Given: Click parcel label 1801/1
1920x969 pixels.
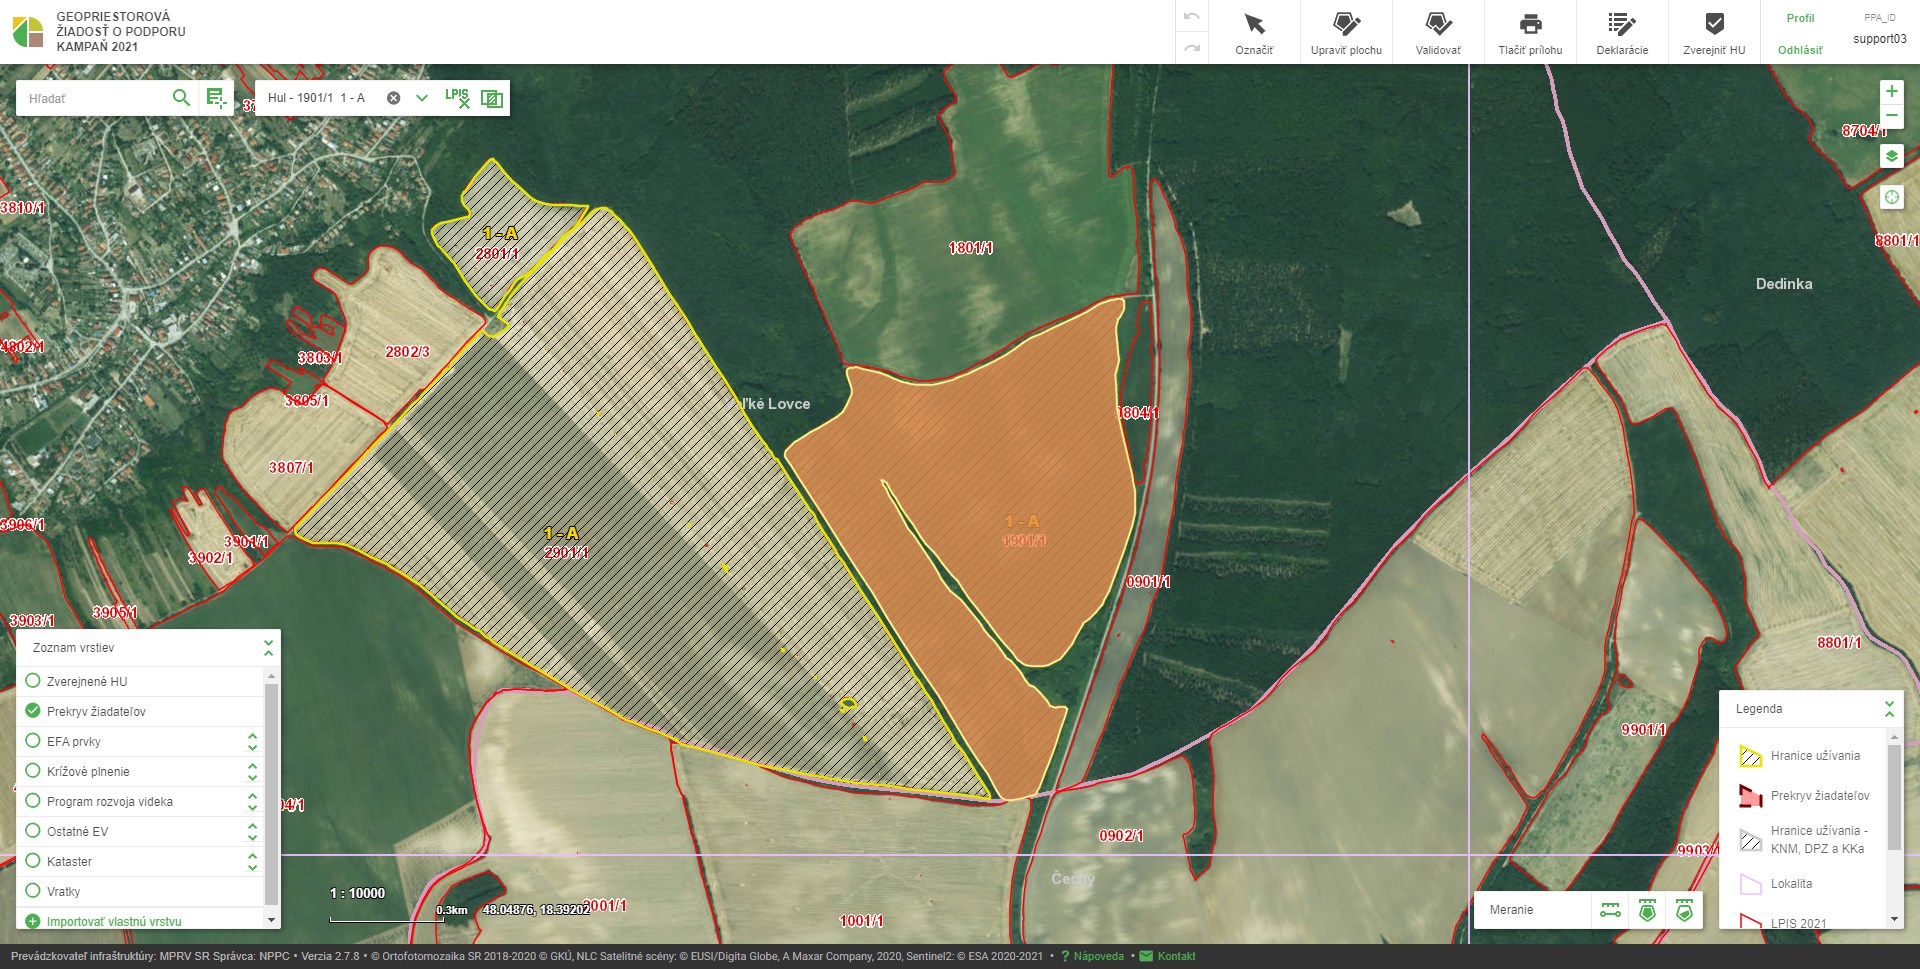Looking at the screenshot, I should [971, 248].
